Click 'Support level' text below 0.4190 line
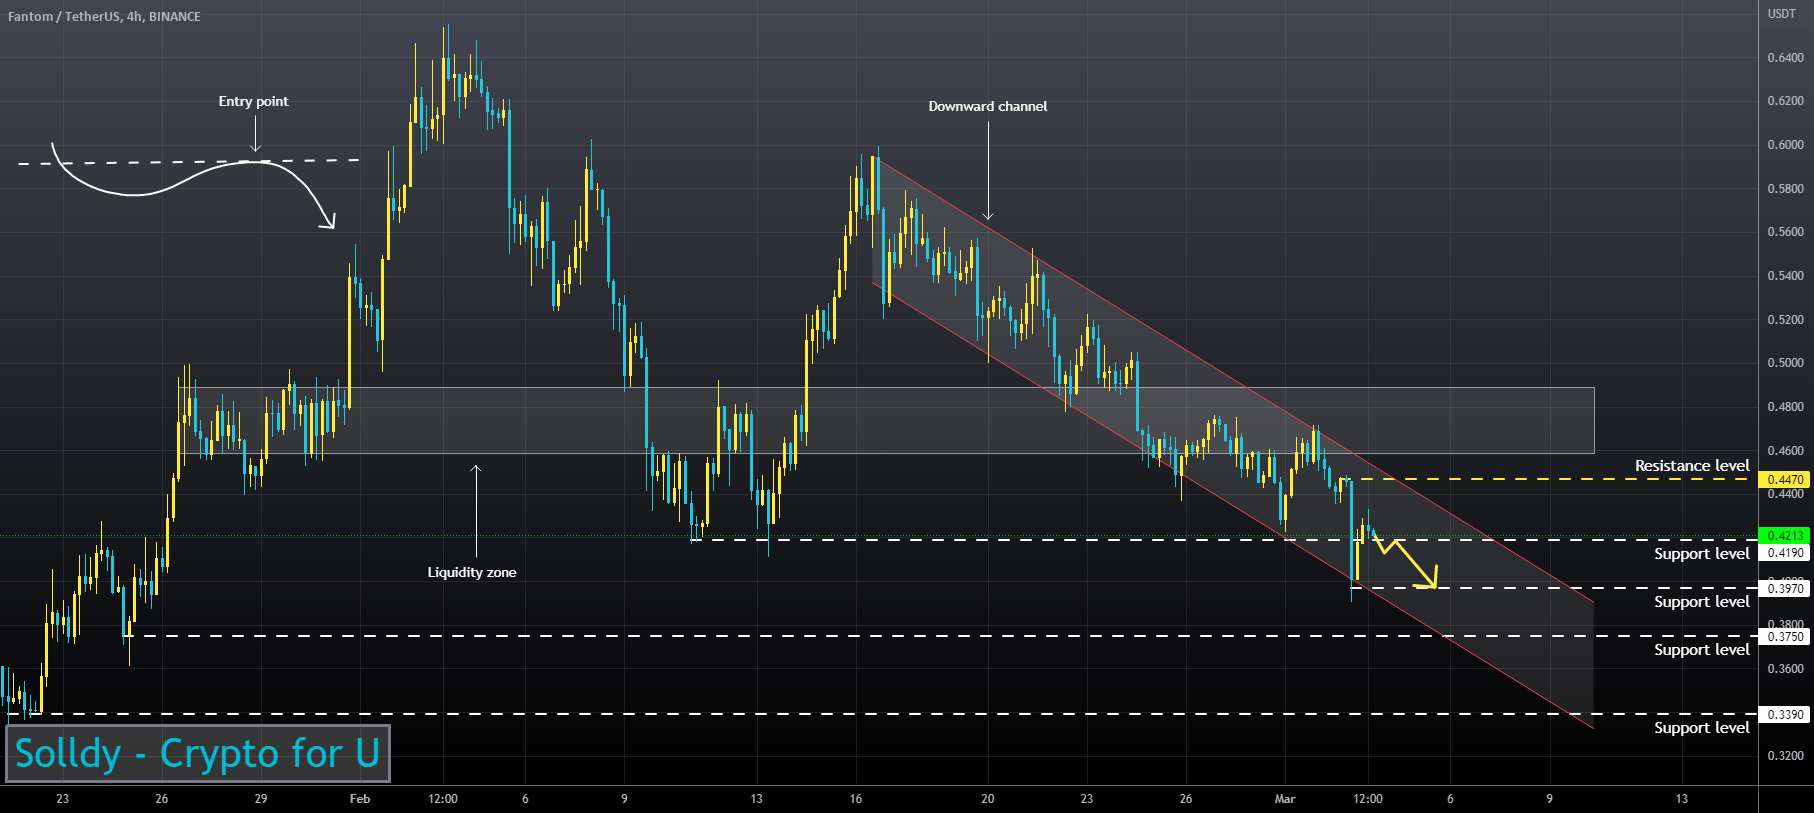 (1701, 553)
